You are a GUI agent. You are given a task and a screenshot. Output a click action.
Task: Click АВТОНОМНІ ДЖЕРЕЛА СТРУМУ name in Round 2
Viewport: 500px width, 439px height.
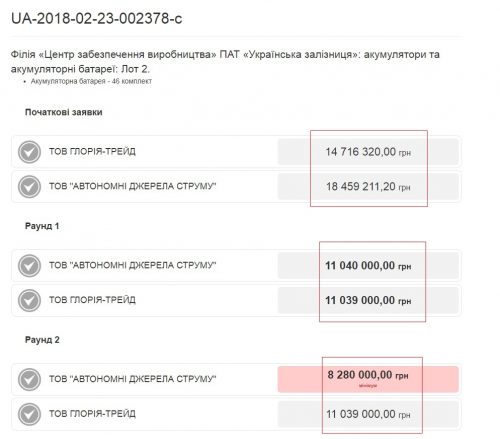[133, 379]
